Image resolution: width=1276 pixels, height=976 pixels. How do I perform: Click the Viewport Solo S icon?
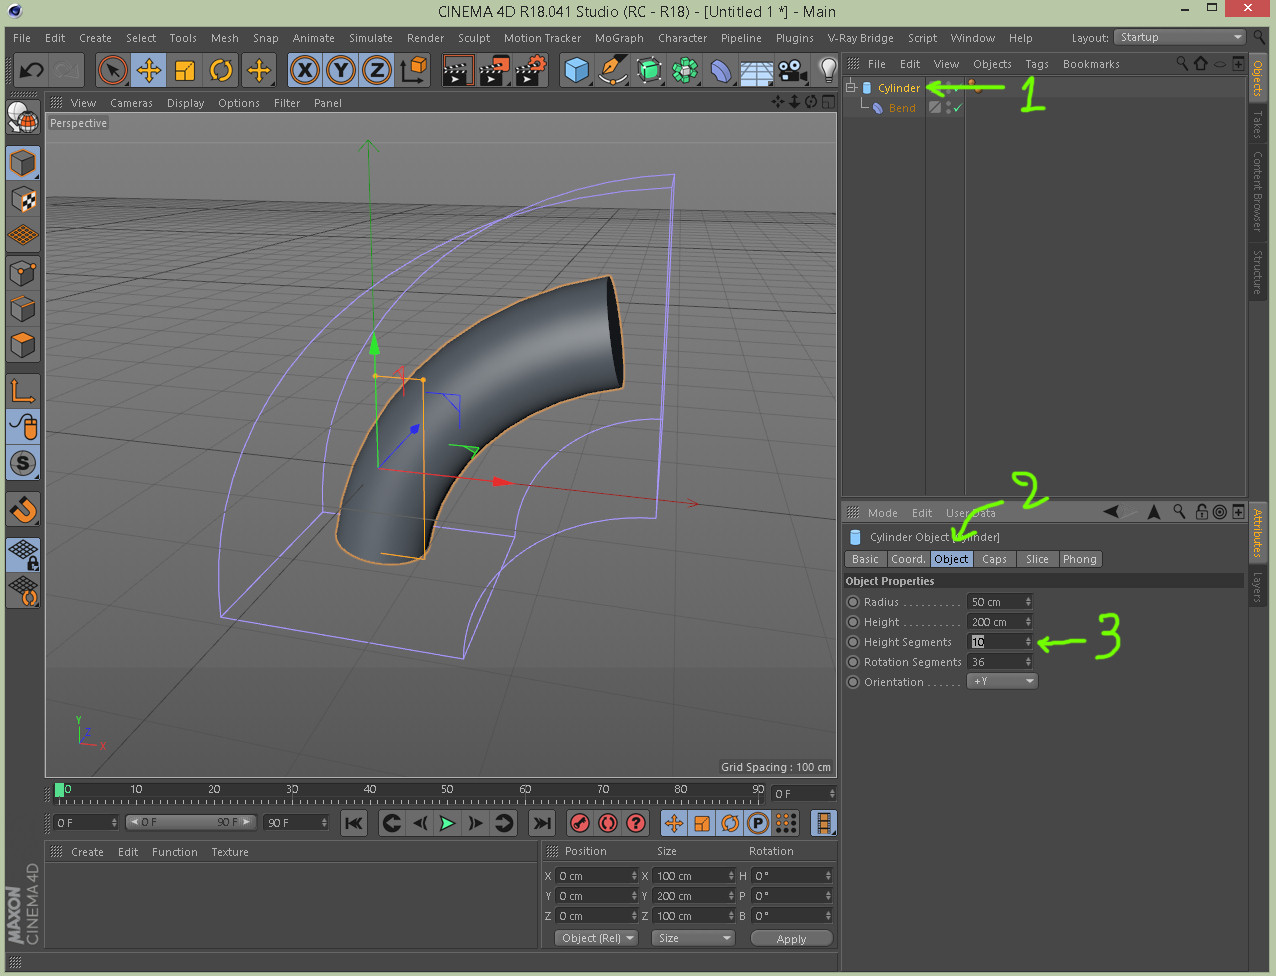coord(23,463)
